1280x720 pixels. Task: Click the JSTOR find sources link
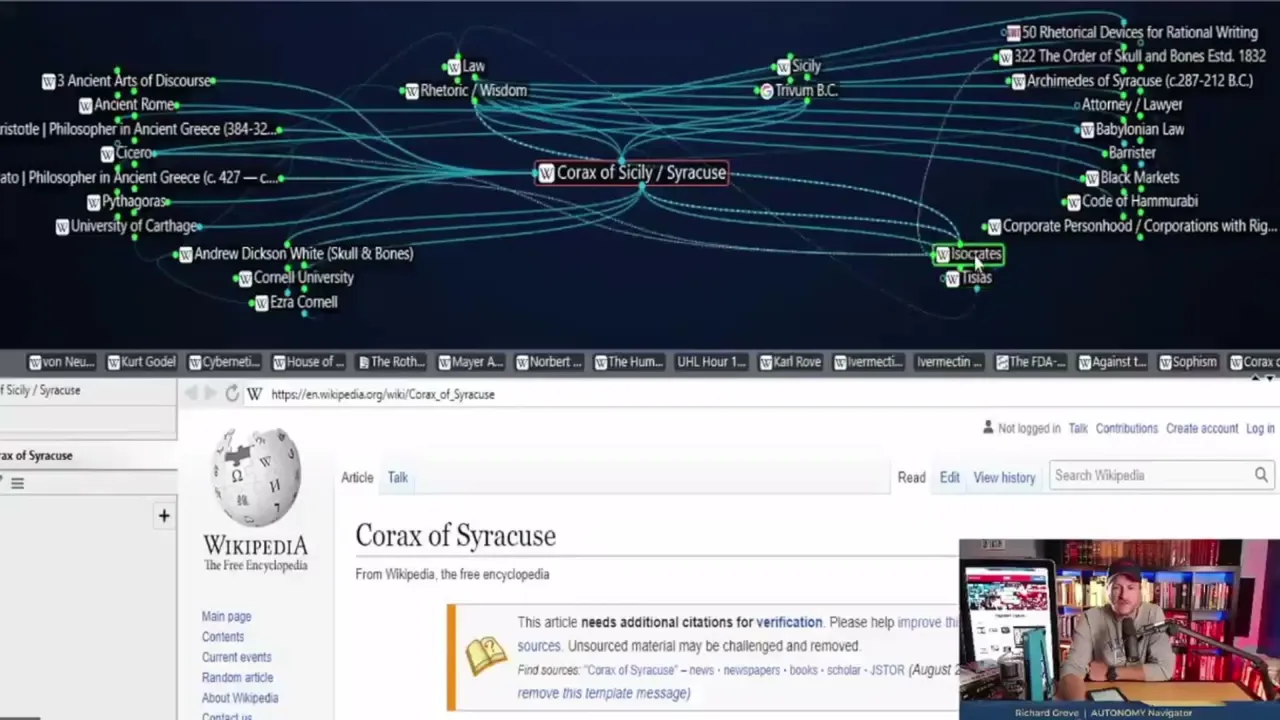pyautogui.click(x=887, y=670)
